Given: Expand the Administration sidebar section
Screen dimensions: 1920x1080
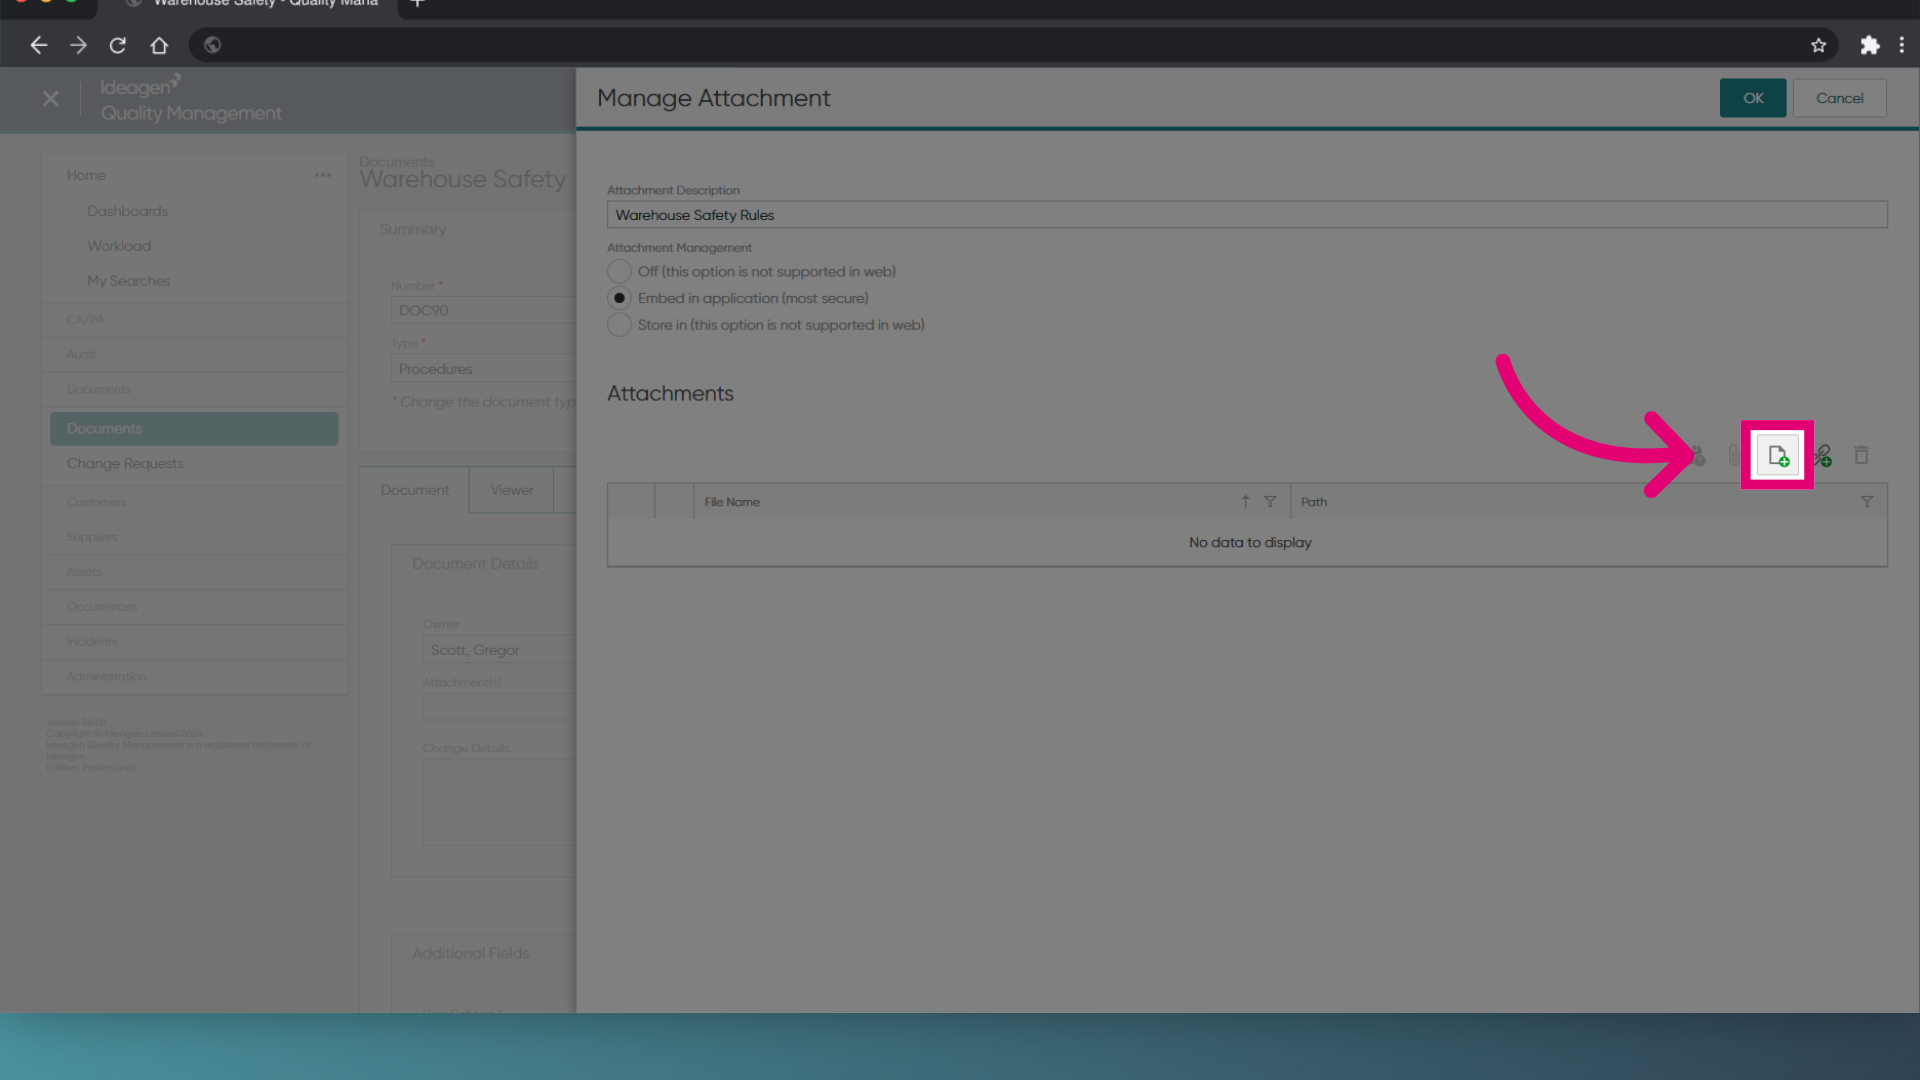Looking at the screenshot, I should point(195,677).
